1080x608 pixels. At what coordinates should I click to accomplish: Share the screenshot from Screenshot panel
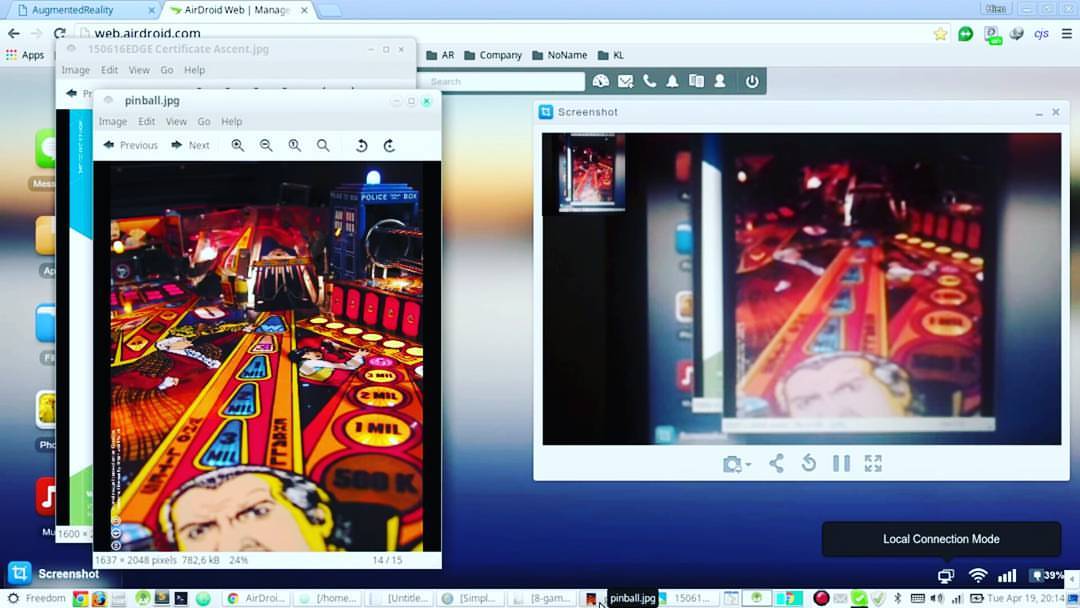coord(776,463)
